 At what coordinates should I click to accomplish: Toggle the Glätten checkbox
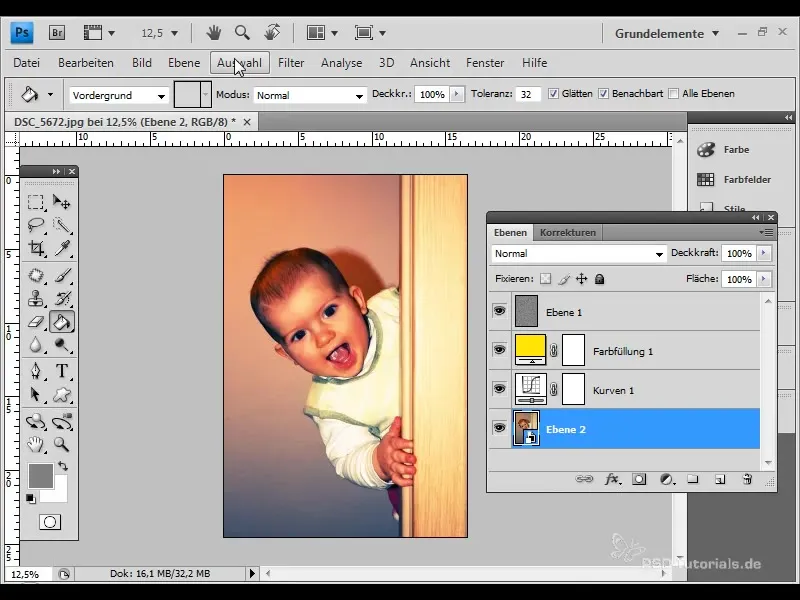pyautogui.click(x=553, y=94)
